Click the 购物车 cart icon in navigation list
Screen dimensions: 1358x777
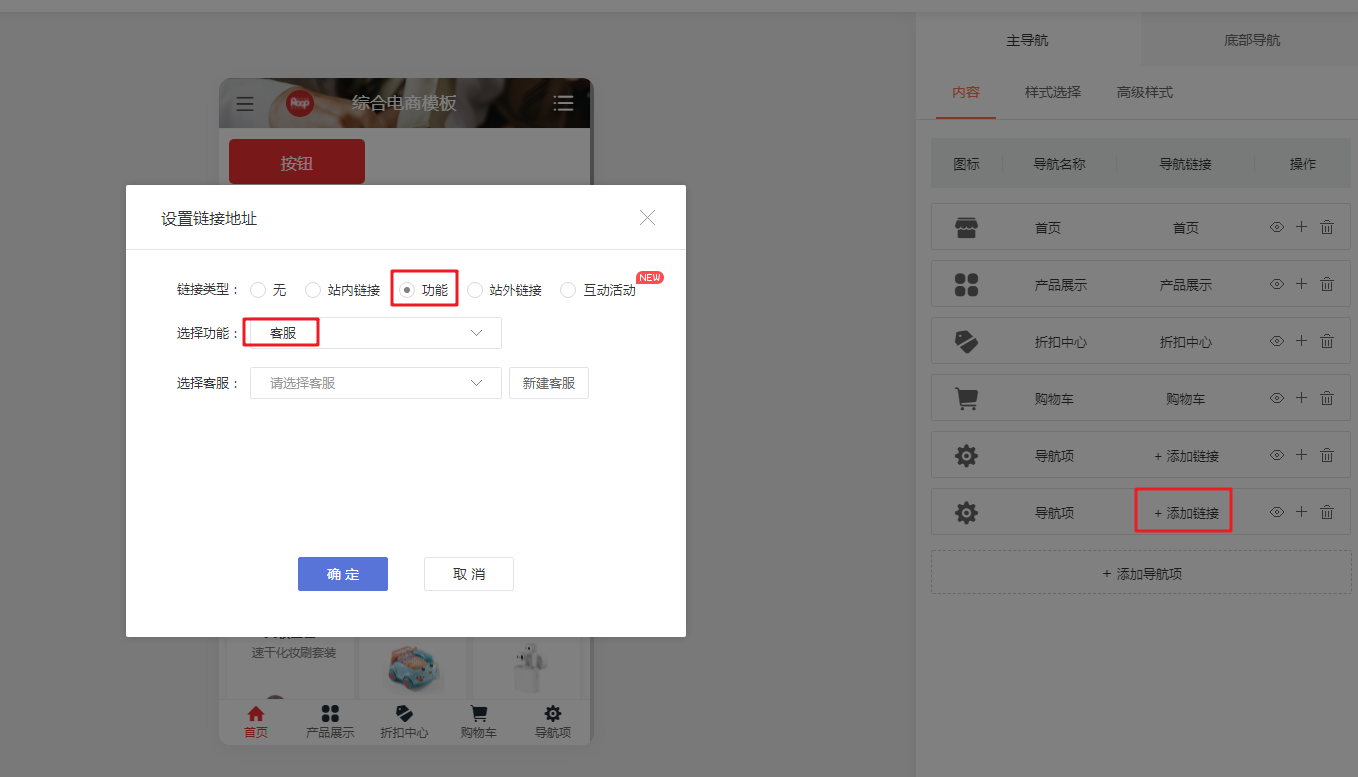[x=966, y=399]
